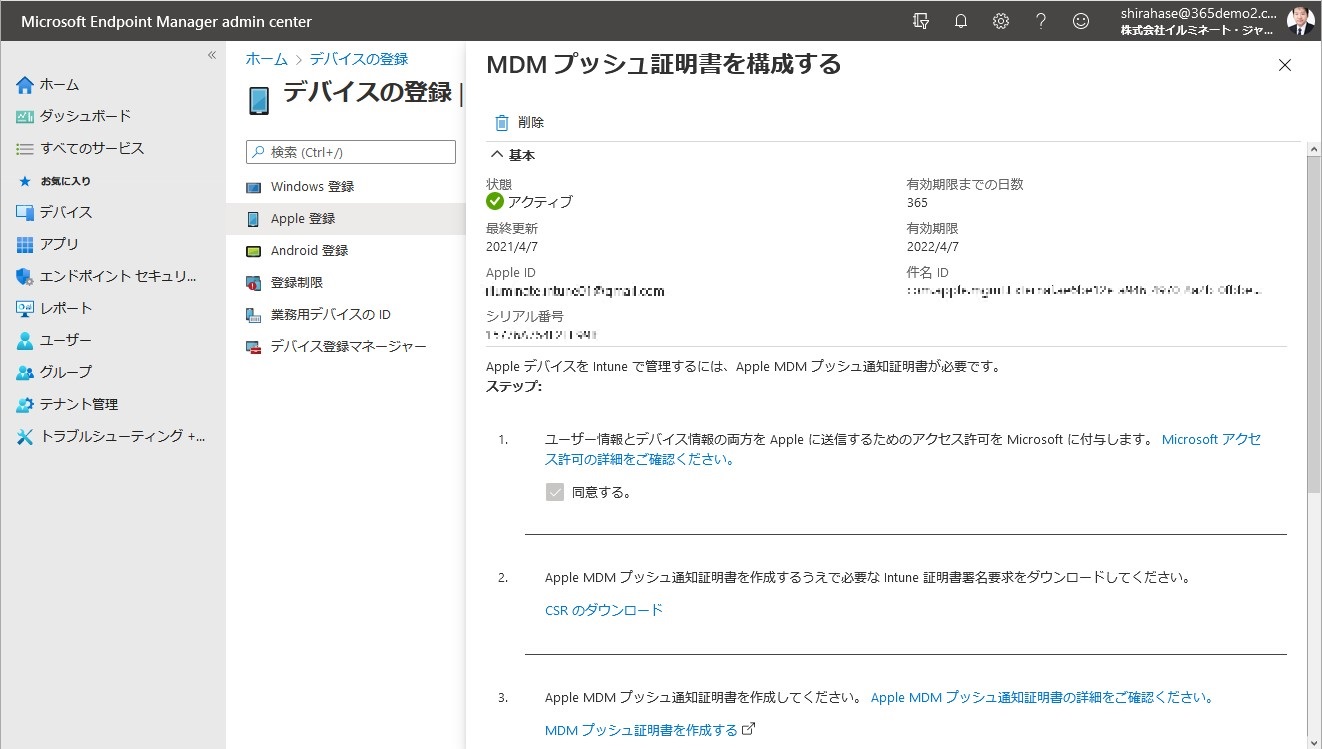Open ダッシュボード label in navigation

point(85,116)
